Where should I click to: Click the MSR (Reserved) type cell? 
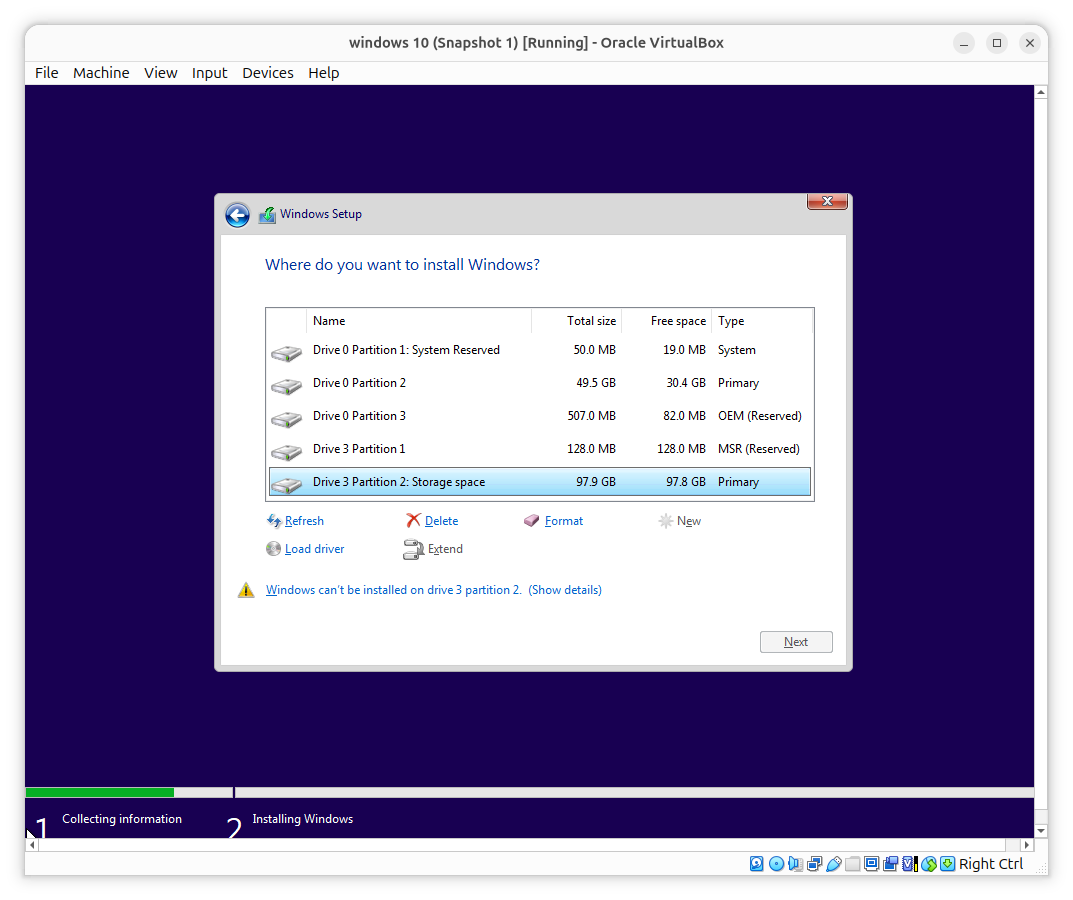pyautogui.click(x=758, y=449)
